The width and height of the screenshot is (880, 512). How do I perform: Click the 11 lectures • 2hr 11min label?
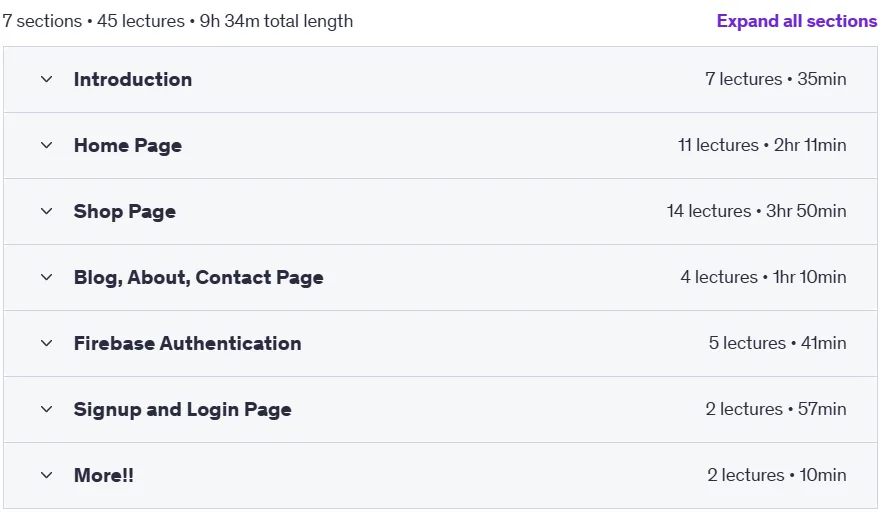(762, 145)
